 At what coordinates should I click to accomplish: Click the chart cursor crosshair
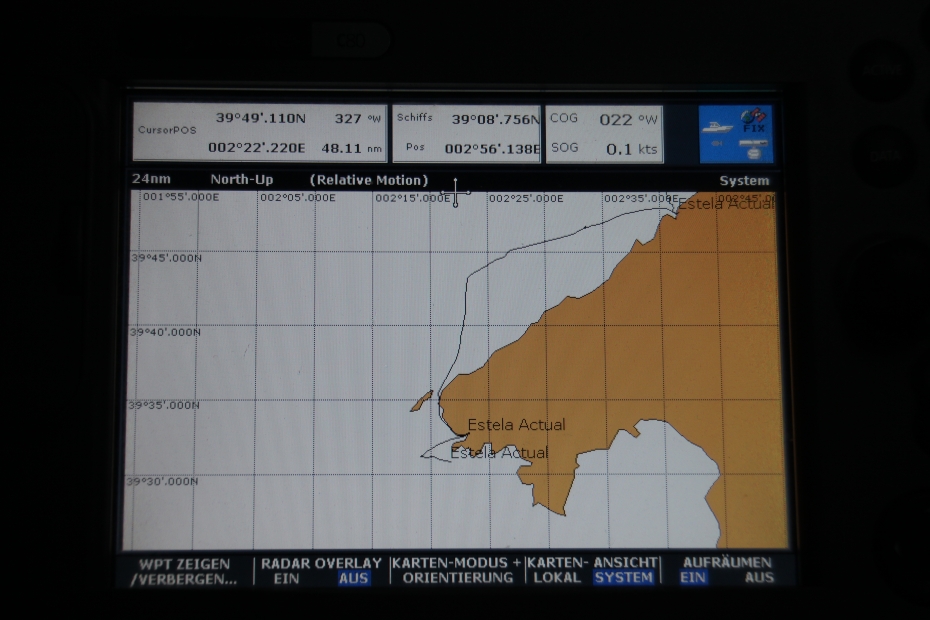(x=456, y=192)
